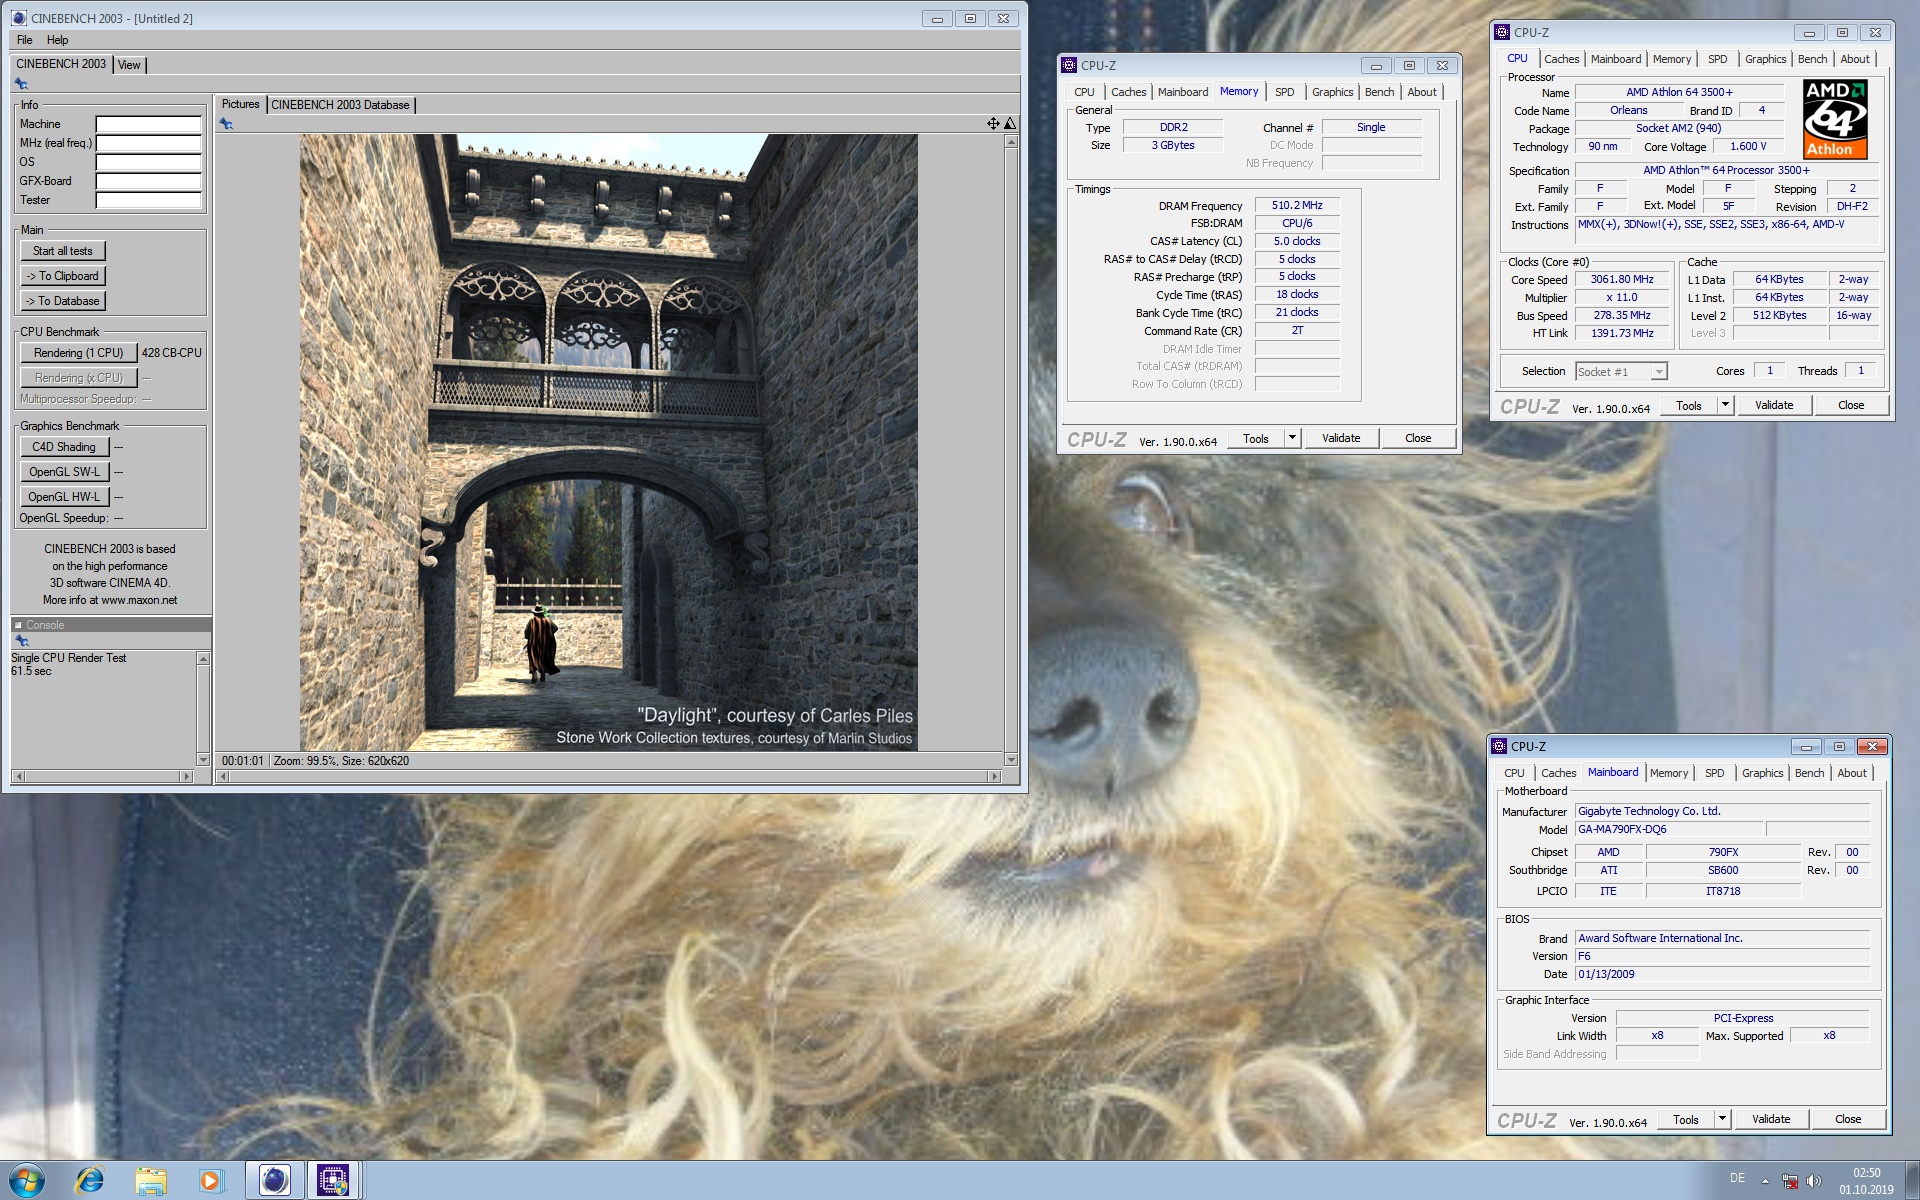Click the move cross icon above picture
The image size is (1920, 1200).
993,124
